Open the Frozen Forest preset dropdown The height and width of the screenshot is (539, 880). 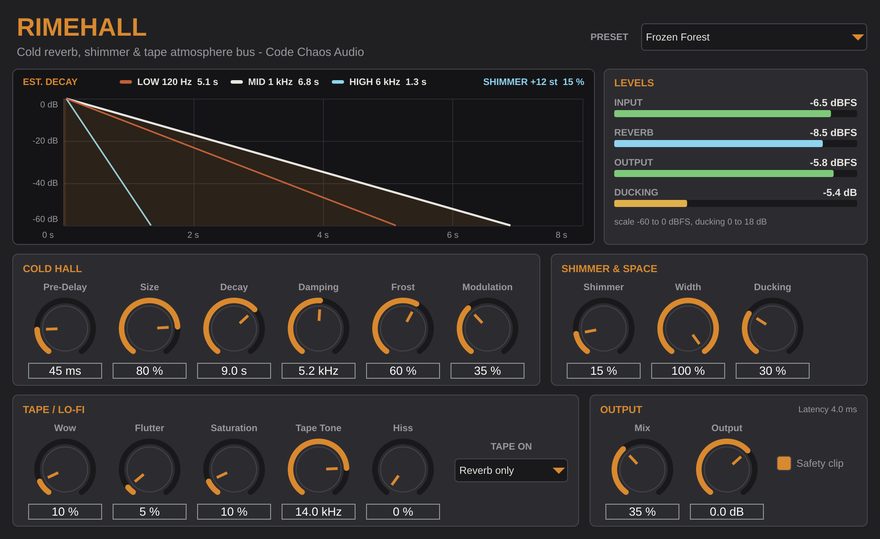(x=753, y=37)
